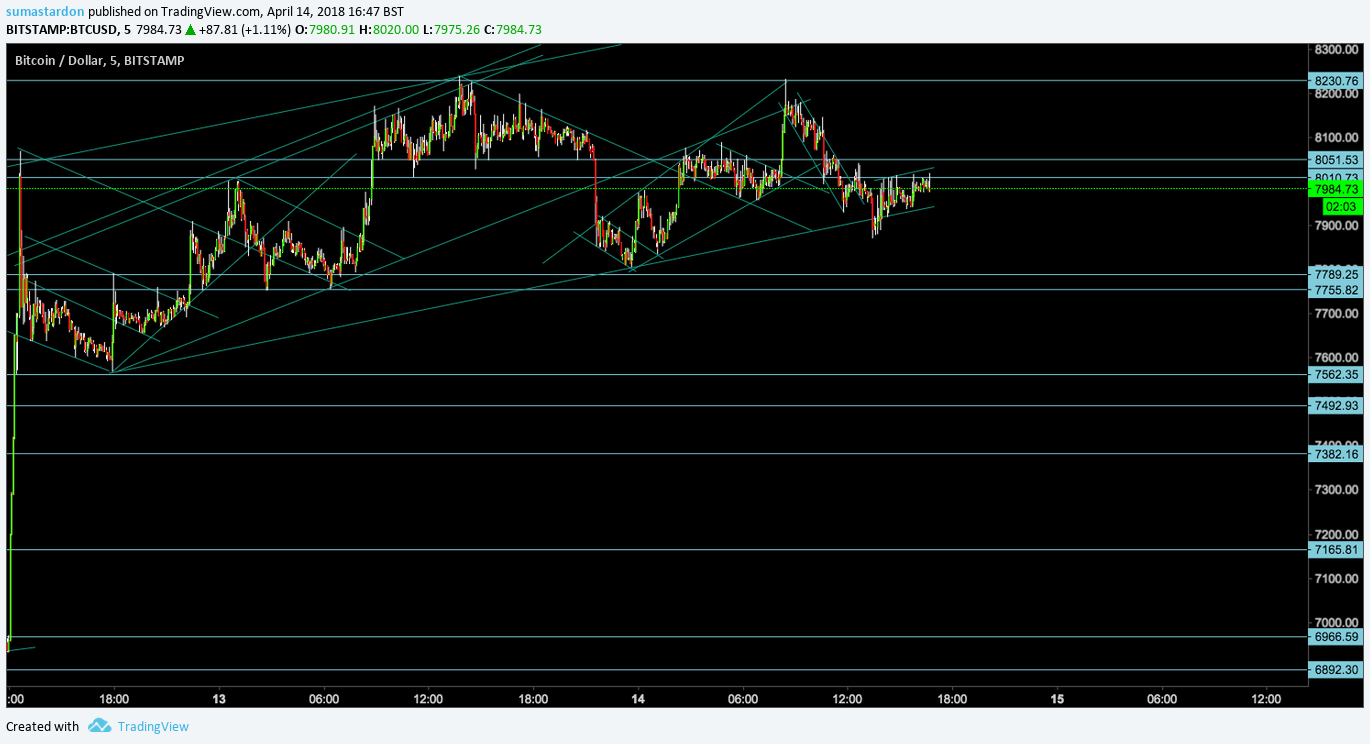Click the 8010.73 price level label

point(1337,177)
